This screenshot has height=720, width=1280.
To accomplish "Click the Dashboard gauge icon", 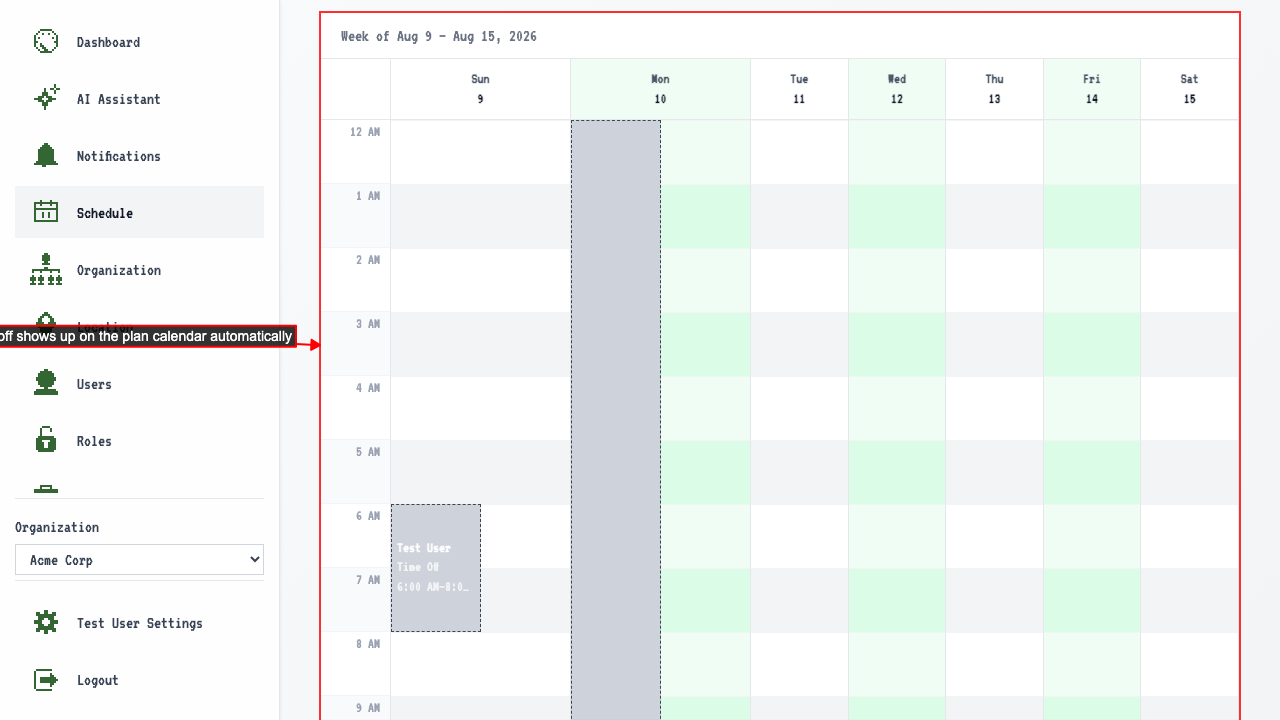I will (x=46, y=41).
